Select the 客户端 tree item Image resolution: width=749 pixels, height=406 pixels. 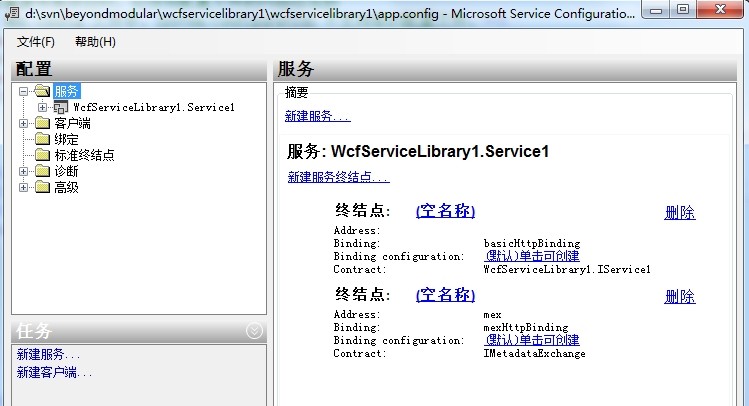click(73, 123)
